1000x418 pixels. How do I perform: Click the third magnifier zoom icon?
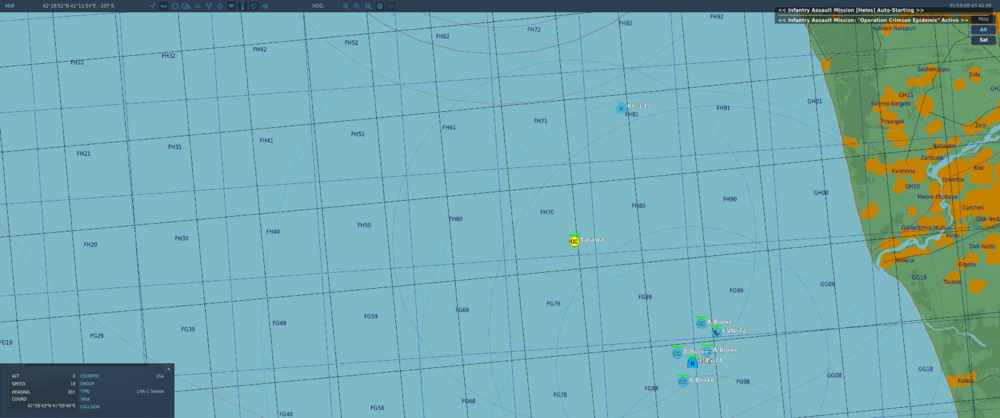coord(368,6)
